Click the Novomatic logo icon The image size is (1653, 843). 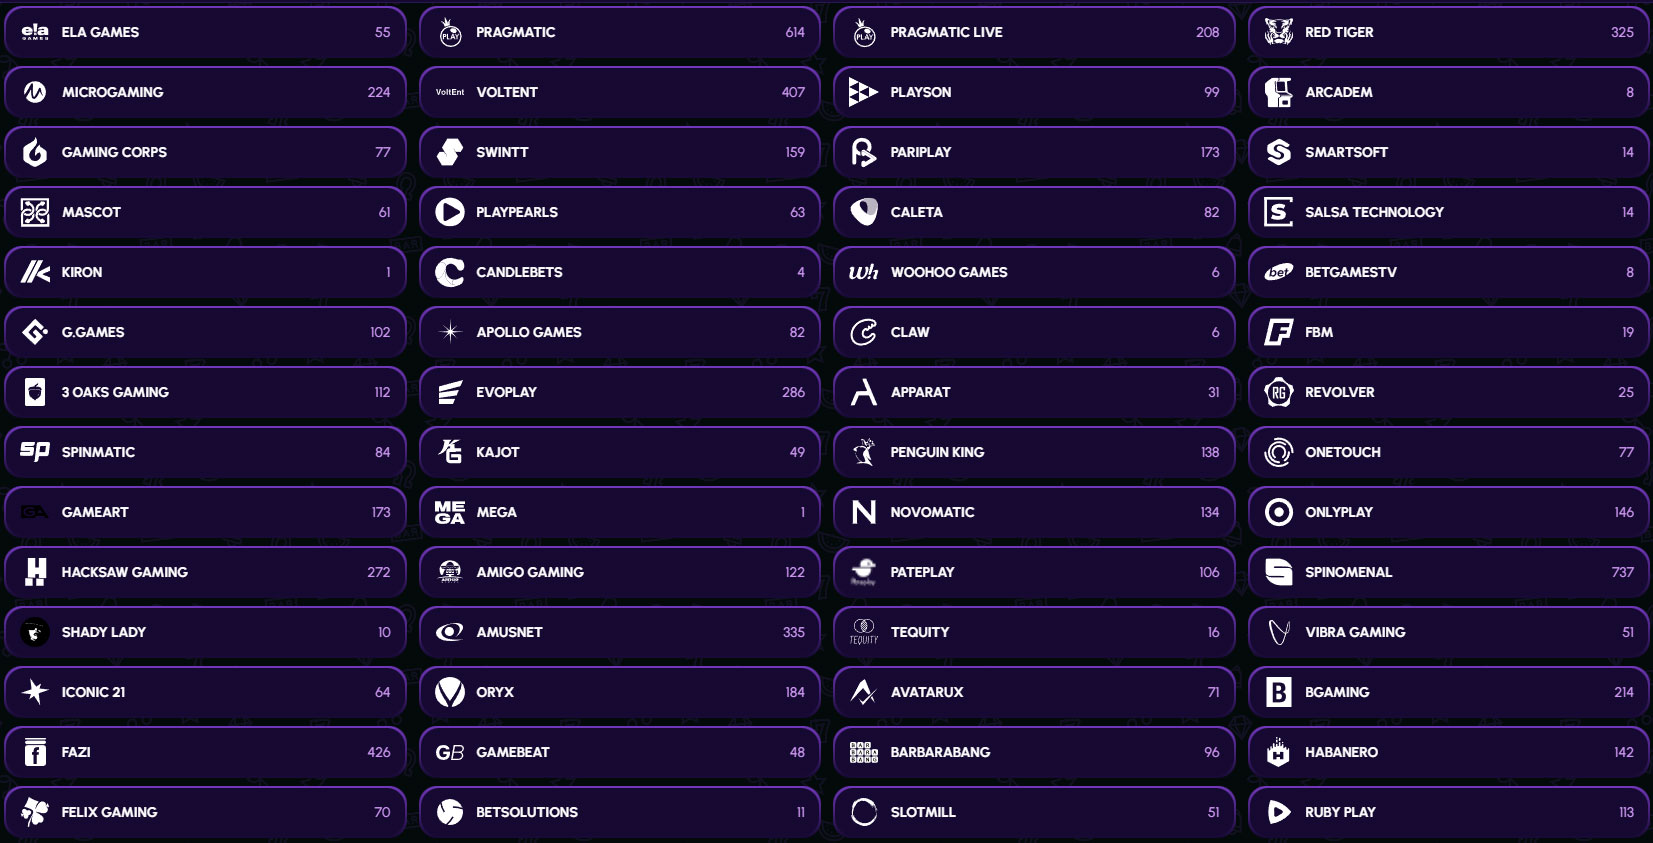pyautogui.click(x=864, y=512)
